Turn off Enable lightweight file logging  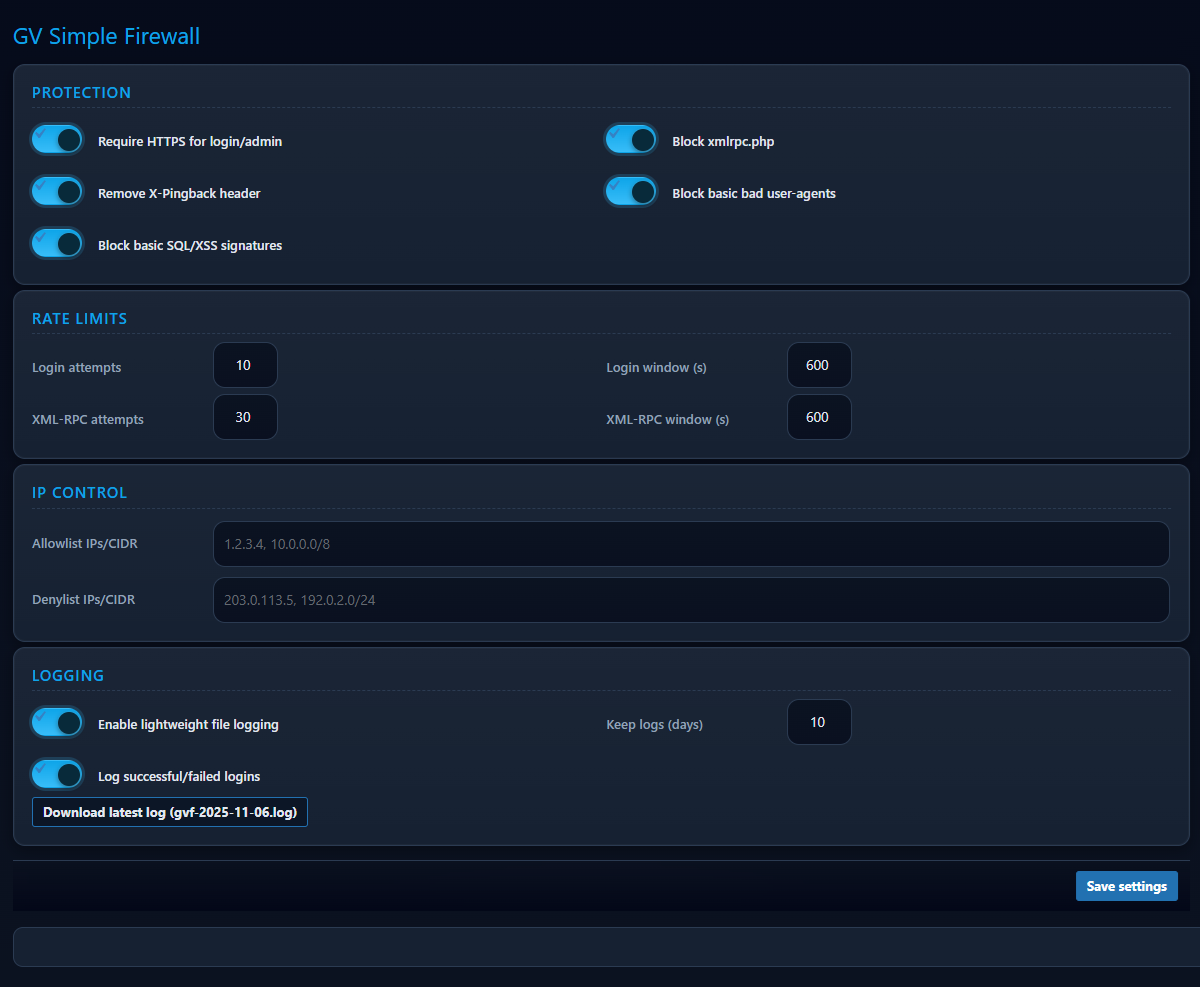coord(57,722)
